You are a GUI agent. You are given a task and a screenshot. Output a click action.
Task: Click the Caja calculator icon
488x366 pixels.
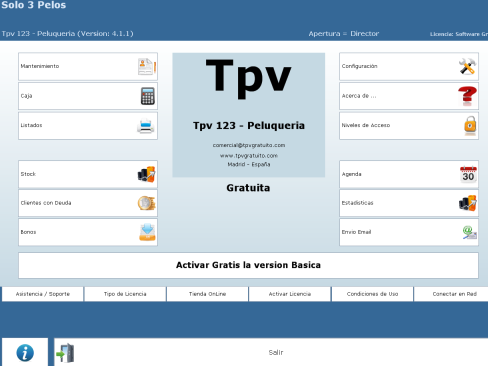click(148, 96)
